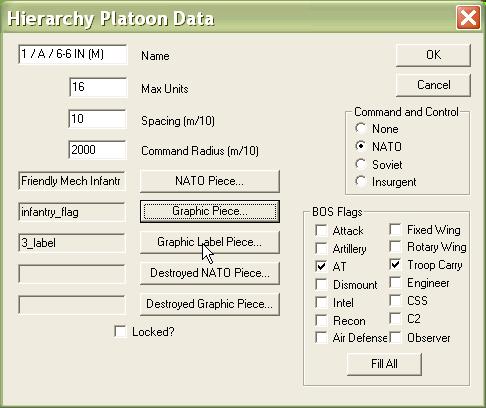Select the Fill All button
Image resolution: width=486 pixels, height=408 pixels.
[x=384, y=364]
